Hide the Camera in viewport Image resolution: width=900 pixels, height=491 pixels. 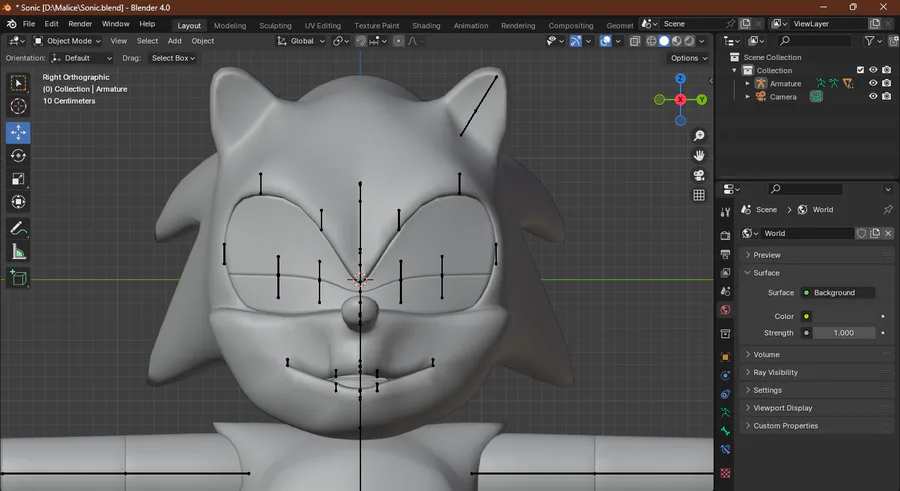[x=873, y=96]
